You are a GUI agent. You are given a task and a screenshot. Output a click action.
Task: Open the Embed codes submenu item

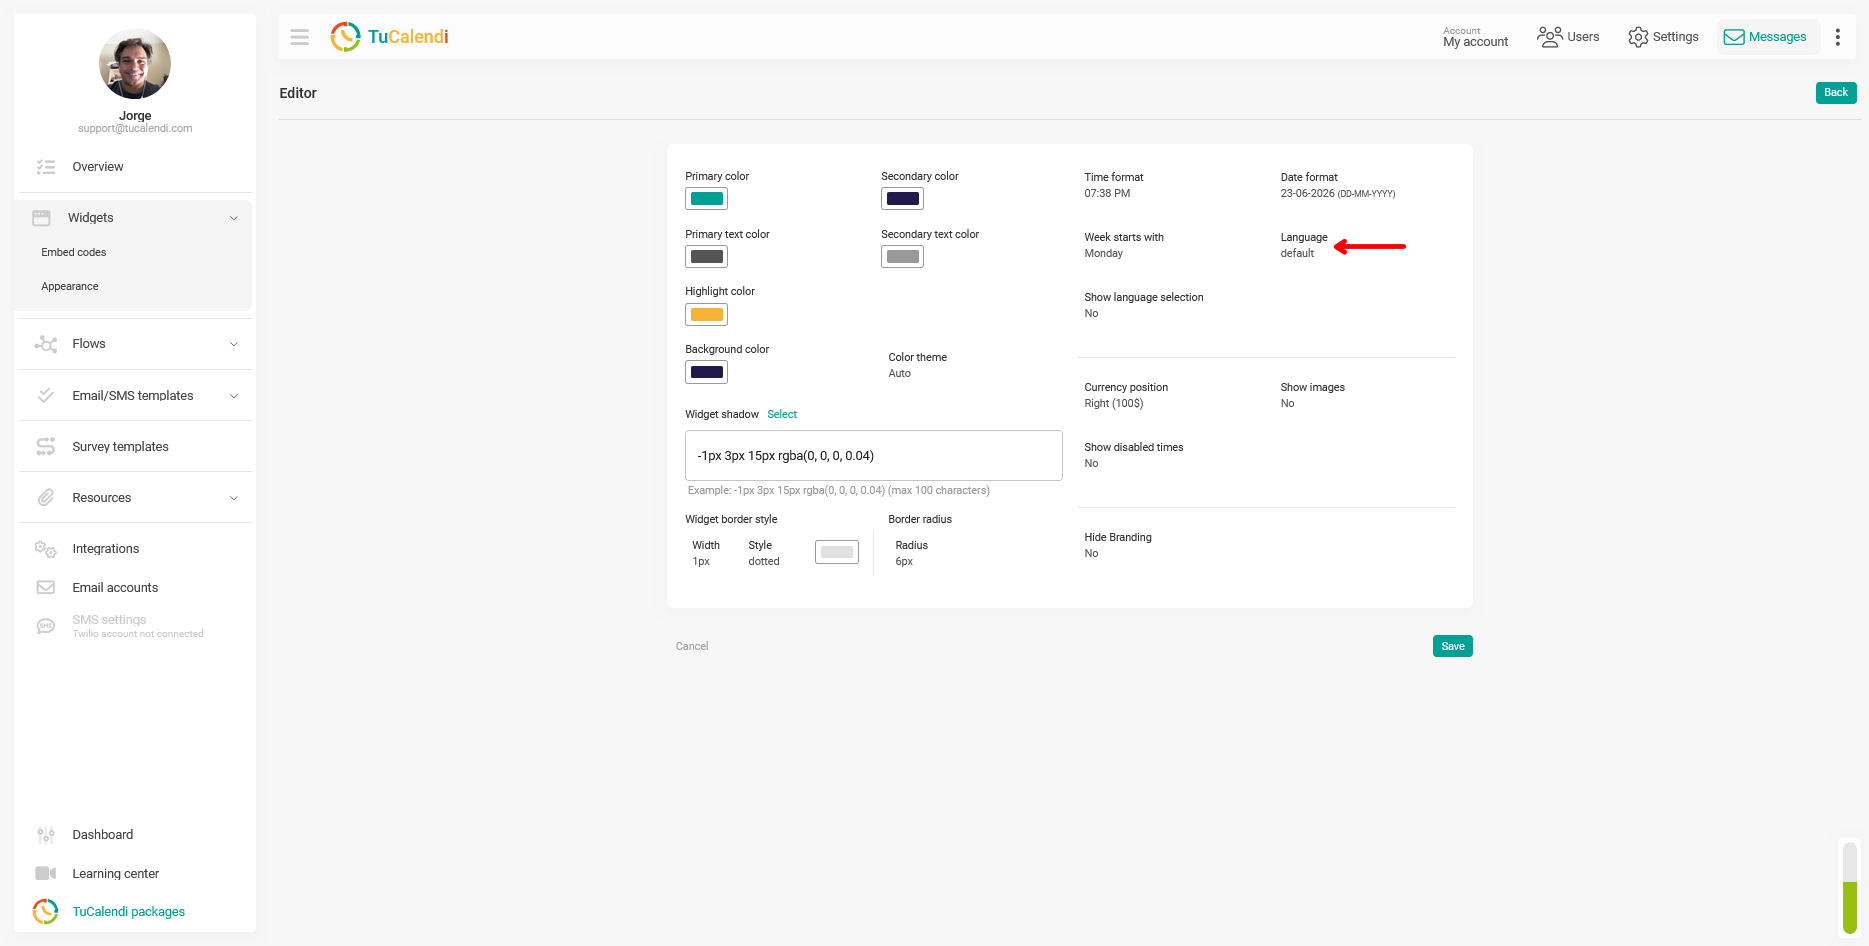[x=74, y=253]
